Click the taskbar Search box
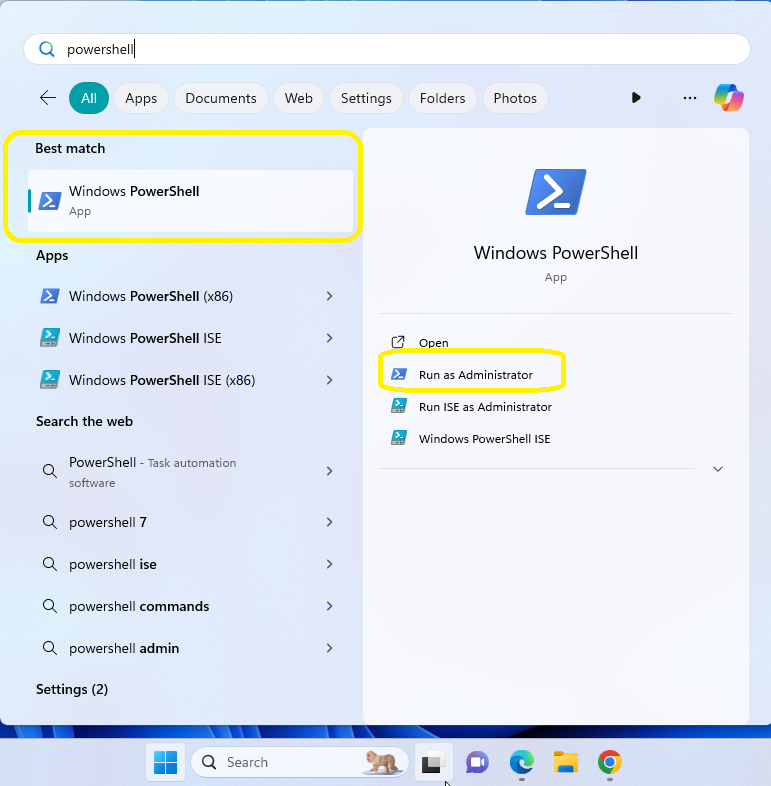Viewport: 771px width, 786px height. point(300,762)
